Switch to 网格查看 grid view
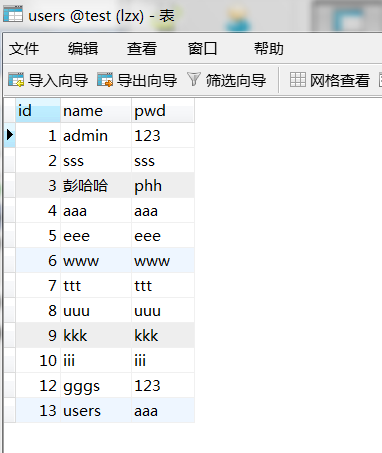 (x=330, y=80)
